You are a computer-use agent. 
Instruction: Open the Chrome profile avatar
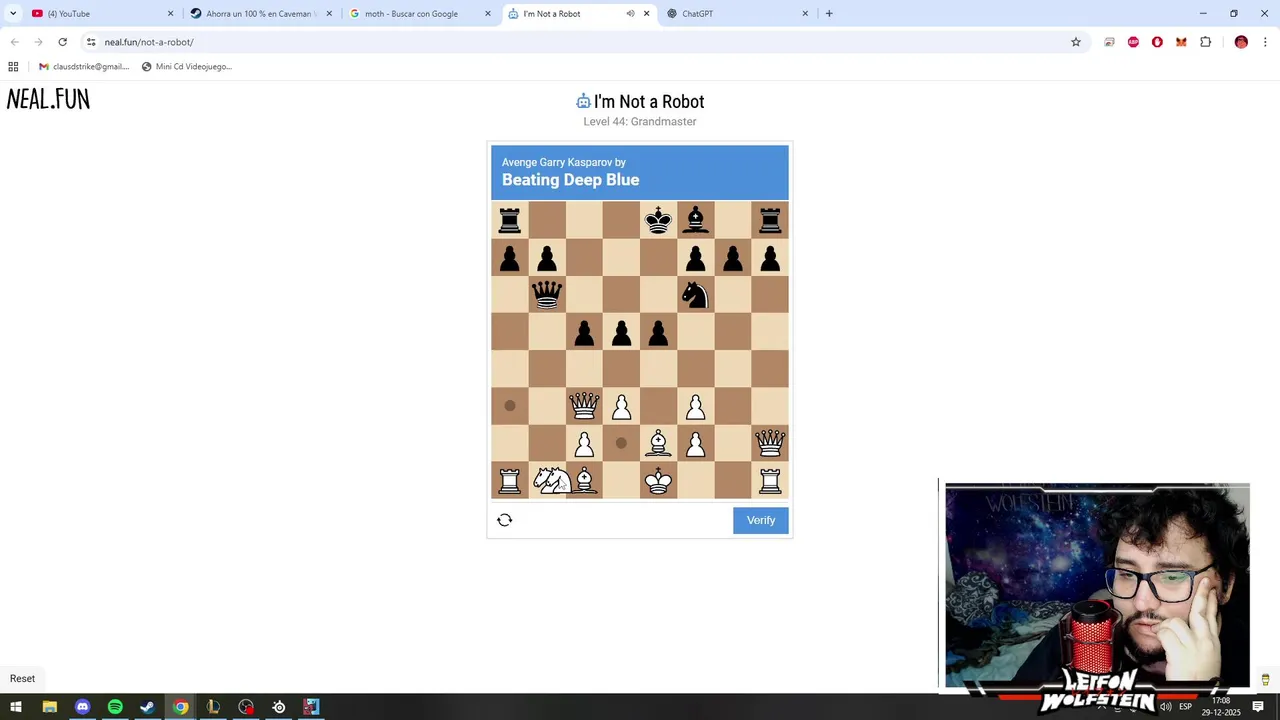[1241, 42]
